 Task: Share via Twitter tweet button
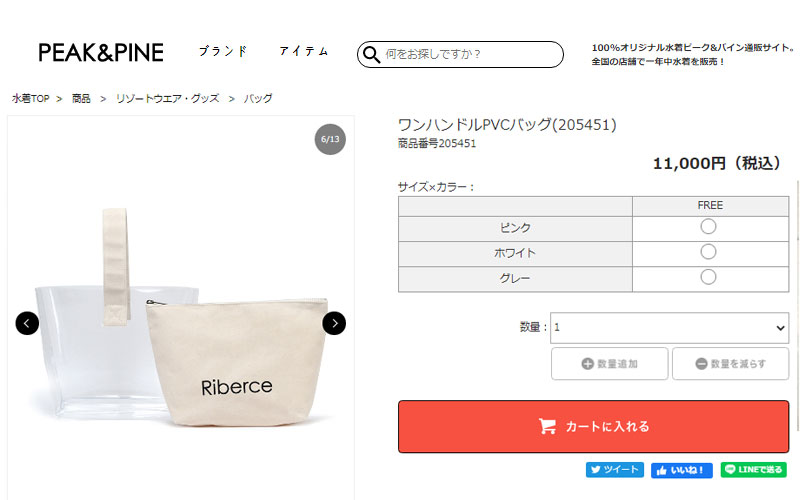614,469
